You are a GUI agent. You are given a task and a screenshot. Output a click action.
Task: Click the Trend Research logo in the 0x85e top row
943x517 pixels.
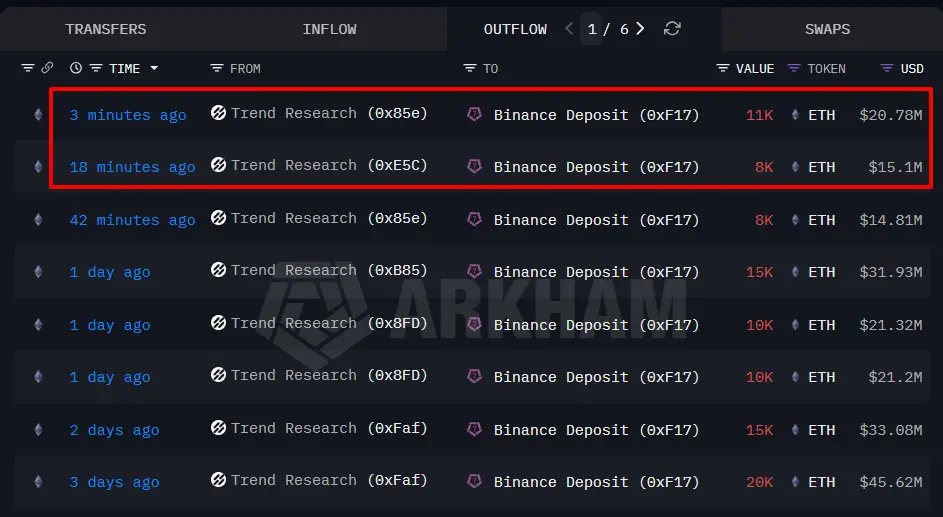[218, 113]
